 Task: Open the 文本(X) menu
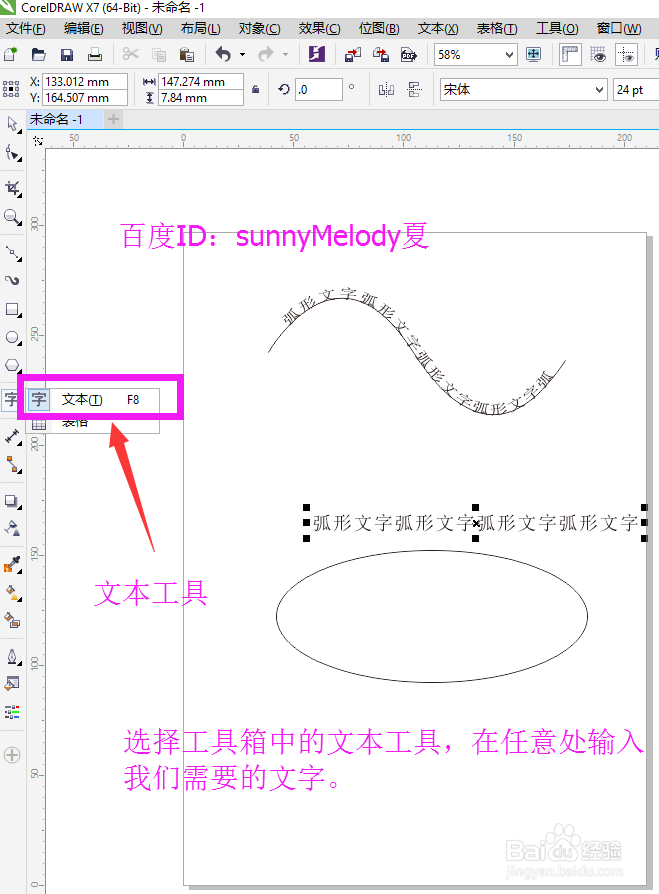pyautogui.click(x=438, y=29)
